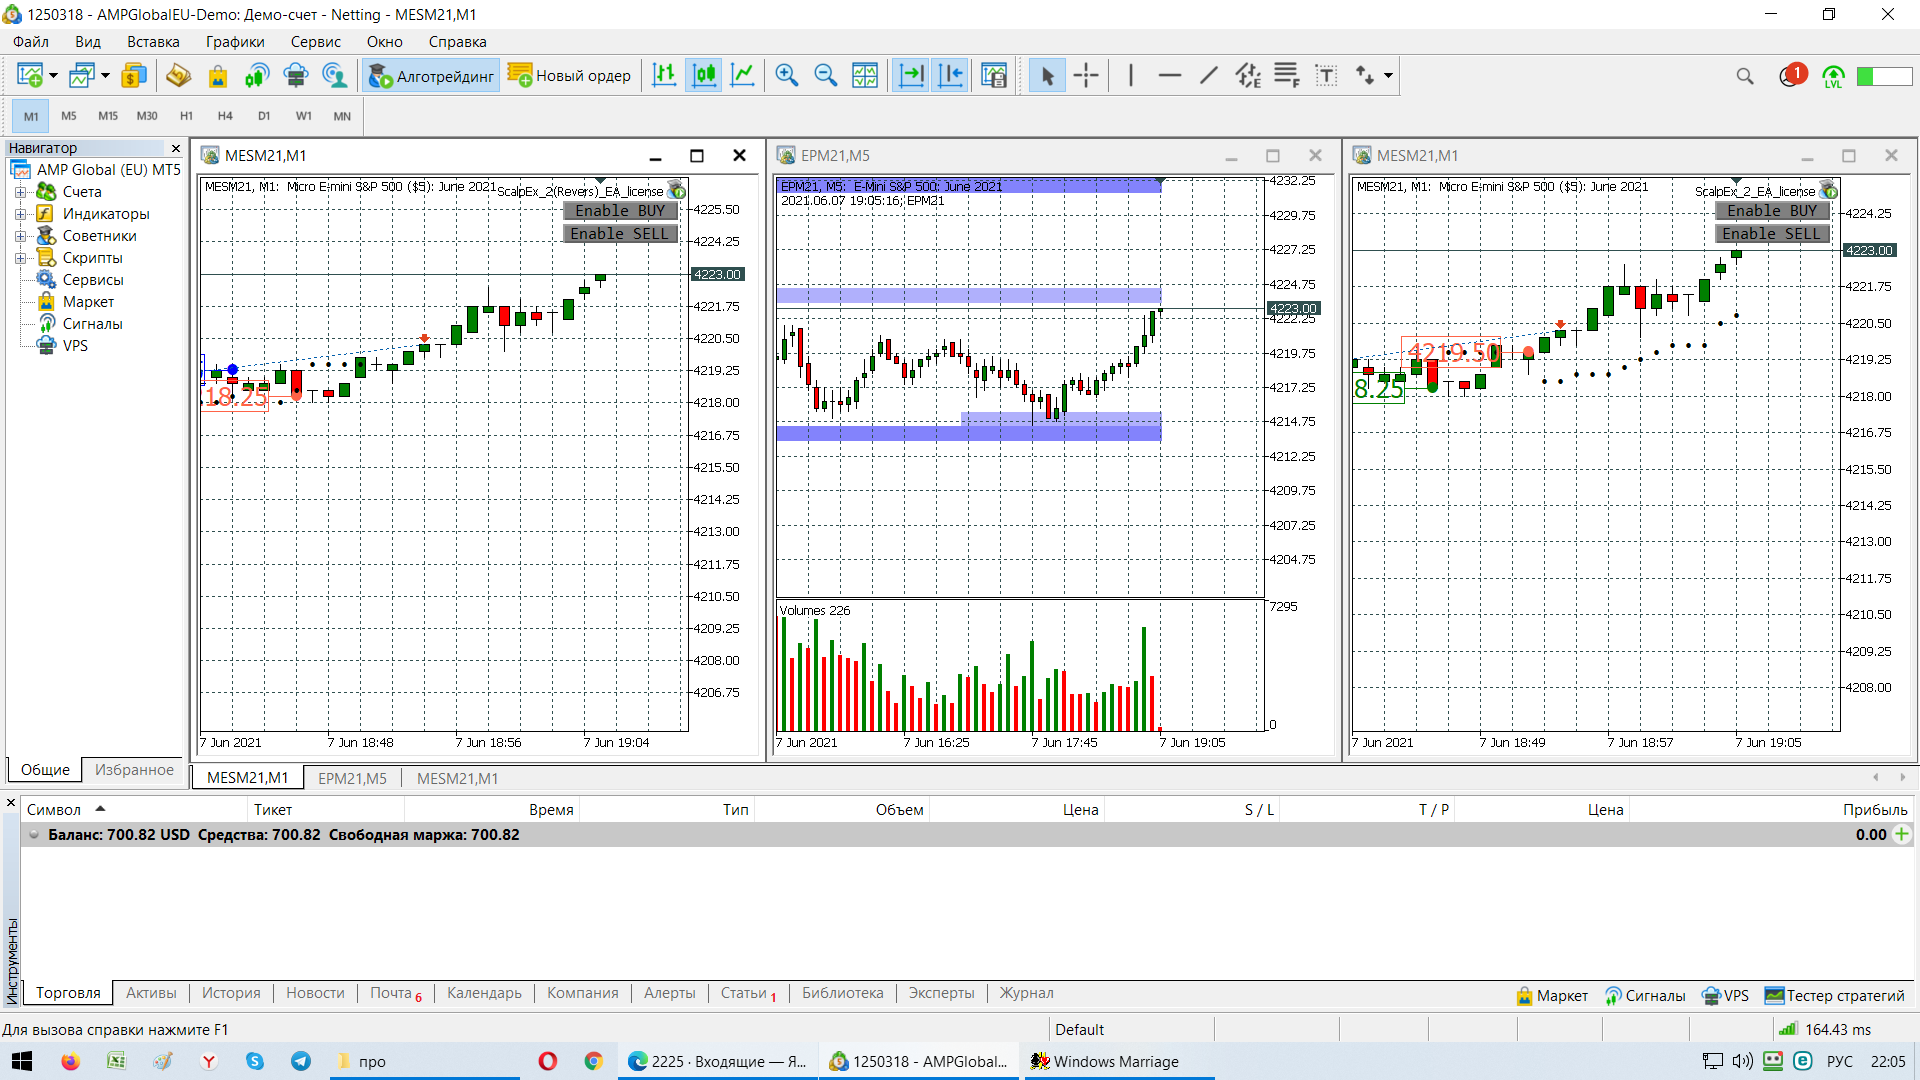This screenshot has height=1080, width=1920.
Task: Open the toolbar search magnifier
Action: coord(1745,76)
